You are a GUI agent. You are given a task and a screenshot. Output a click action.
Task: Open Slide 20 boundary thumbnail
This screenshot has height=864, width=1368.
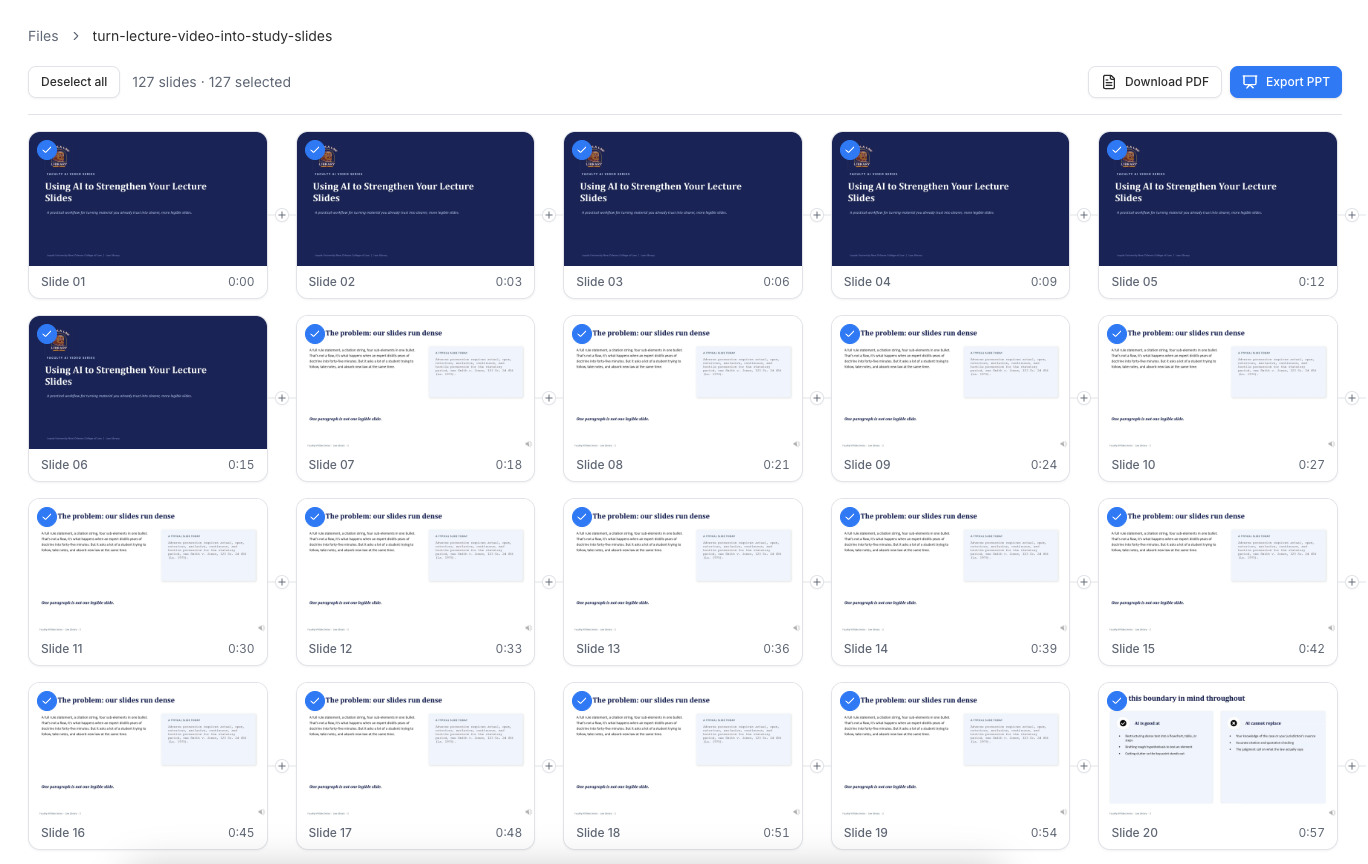pyautogui.click(x=1218, y=750)
